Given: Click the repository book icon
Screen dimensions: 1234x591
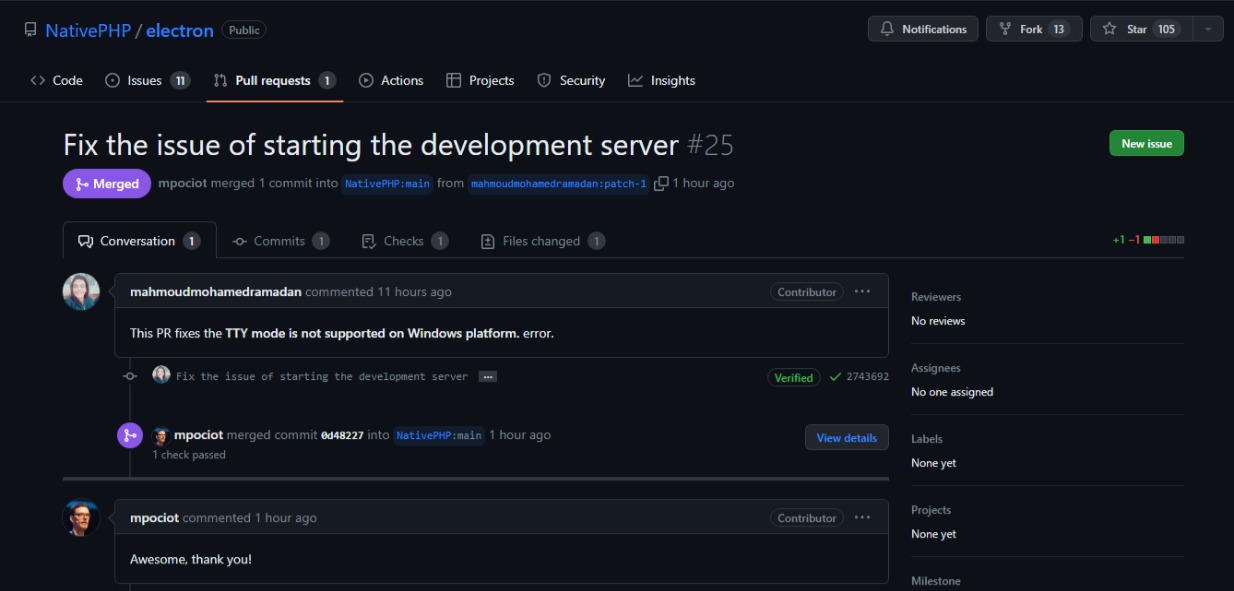Looking at the screenshot, I should tap(30, 30).
